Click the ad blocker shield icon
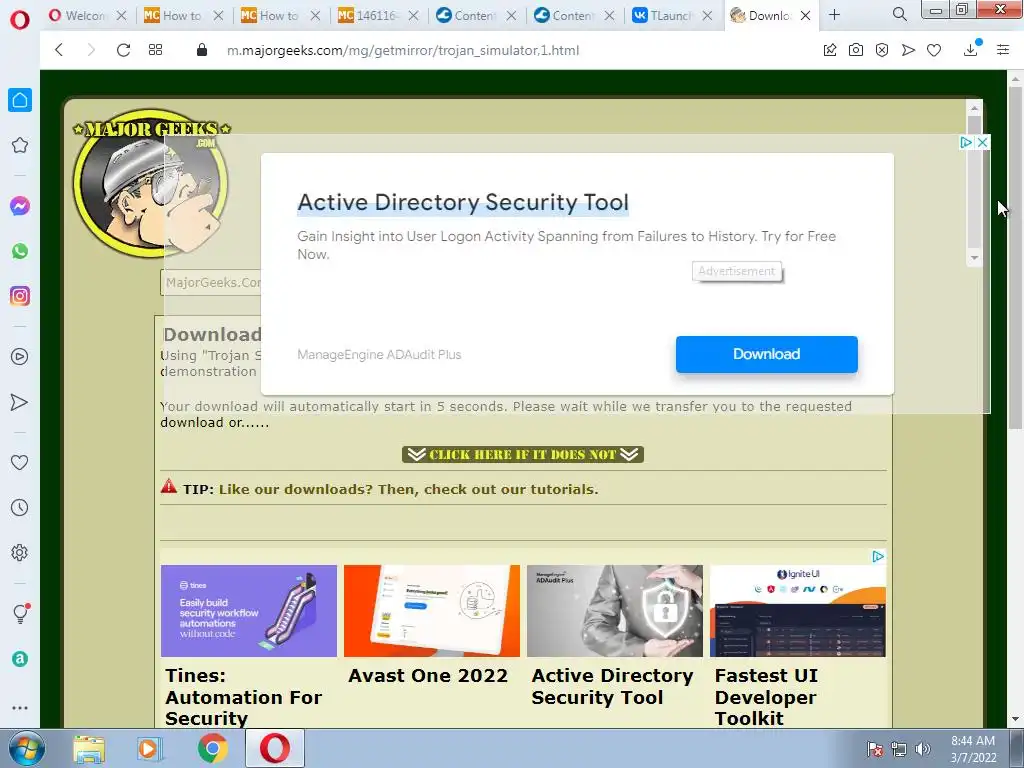Screen dimensions: 1024x768 pyautogui.click(x=882, y=50)
